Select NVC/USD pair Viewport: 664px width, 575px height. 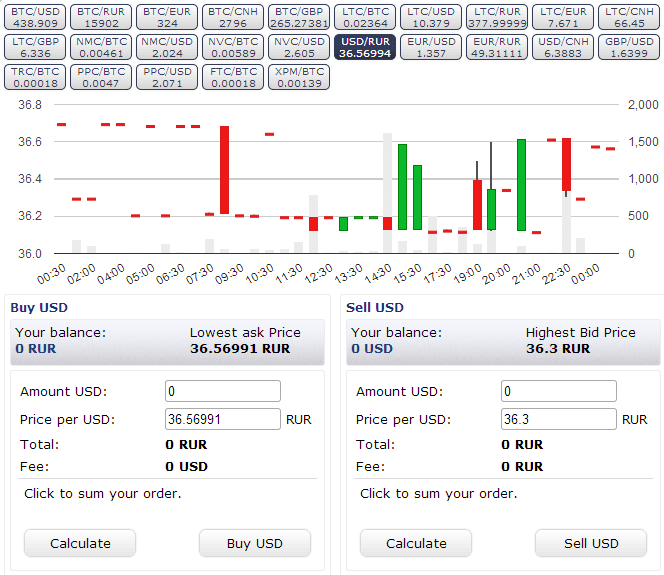click(x=299, y=47)
